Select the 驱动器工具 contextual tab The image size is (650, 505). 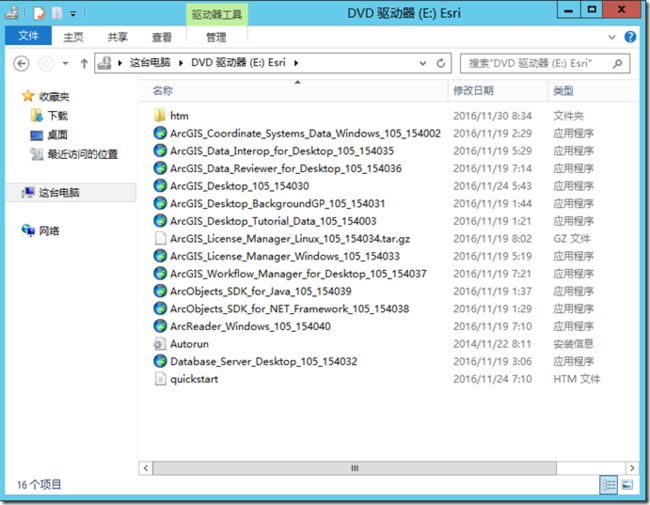pyautogui.click(x=216, y=15)
